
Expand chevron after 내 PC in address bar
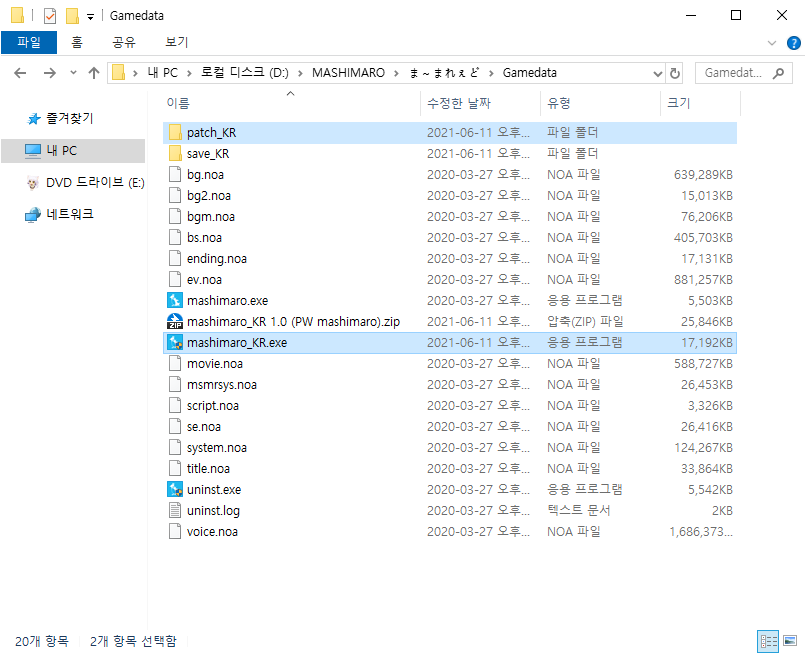click(x=189, y=74)
